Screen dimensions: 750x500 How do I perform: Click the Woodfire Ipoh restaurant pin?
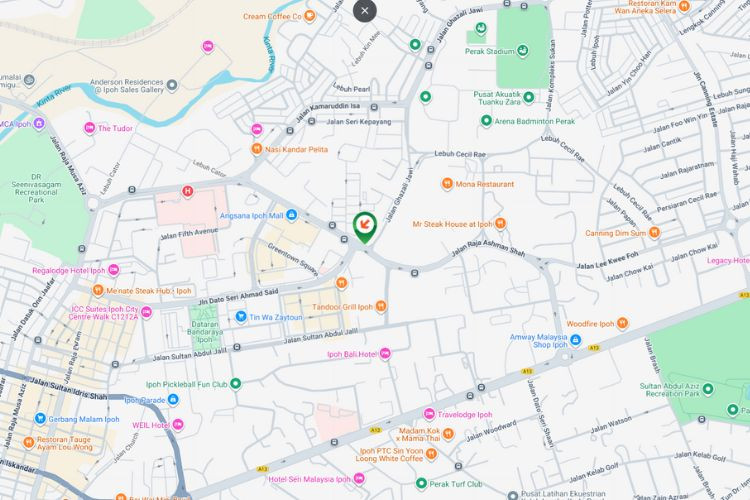point(622,323)
